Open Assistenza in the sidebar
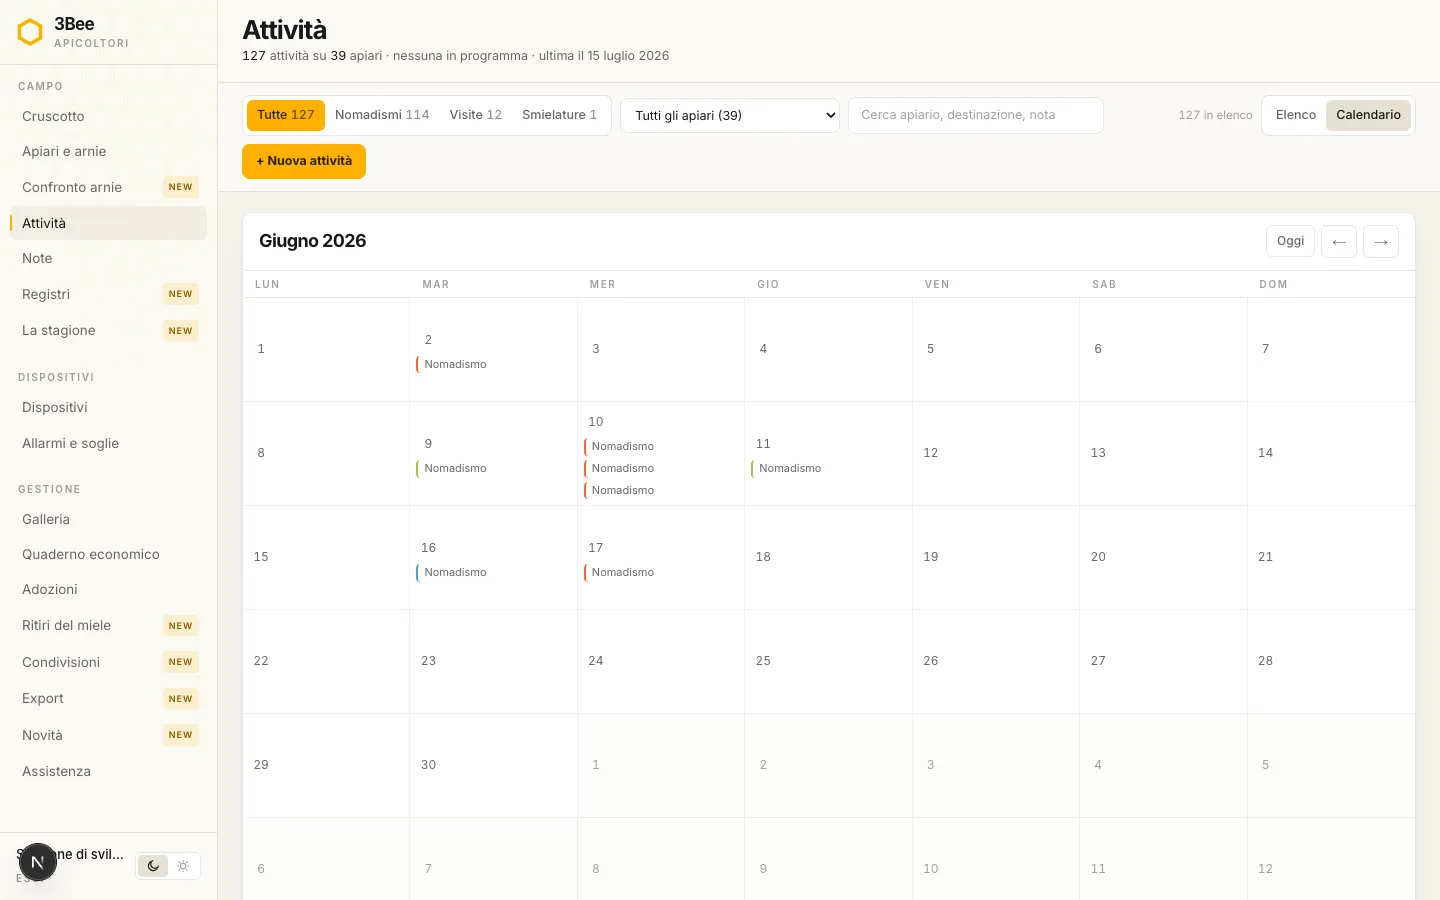The width and height of the screenshot is (1440, 900). (108, 771)
